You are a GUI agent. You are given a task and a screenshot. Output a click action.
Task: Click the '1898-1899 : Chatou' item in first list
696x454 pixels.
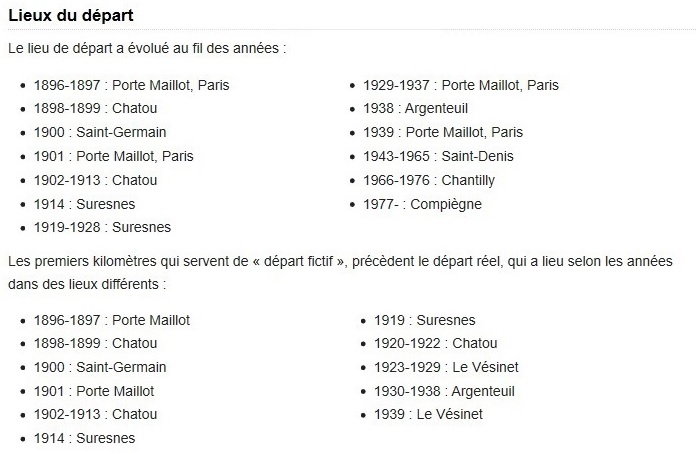point(95,108)
